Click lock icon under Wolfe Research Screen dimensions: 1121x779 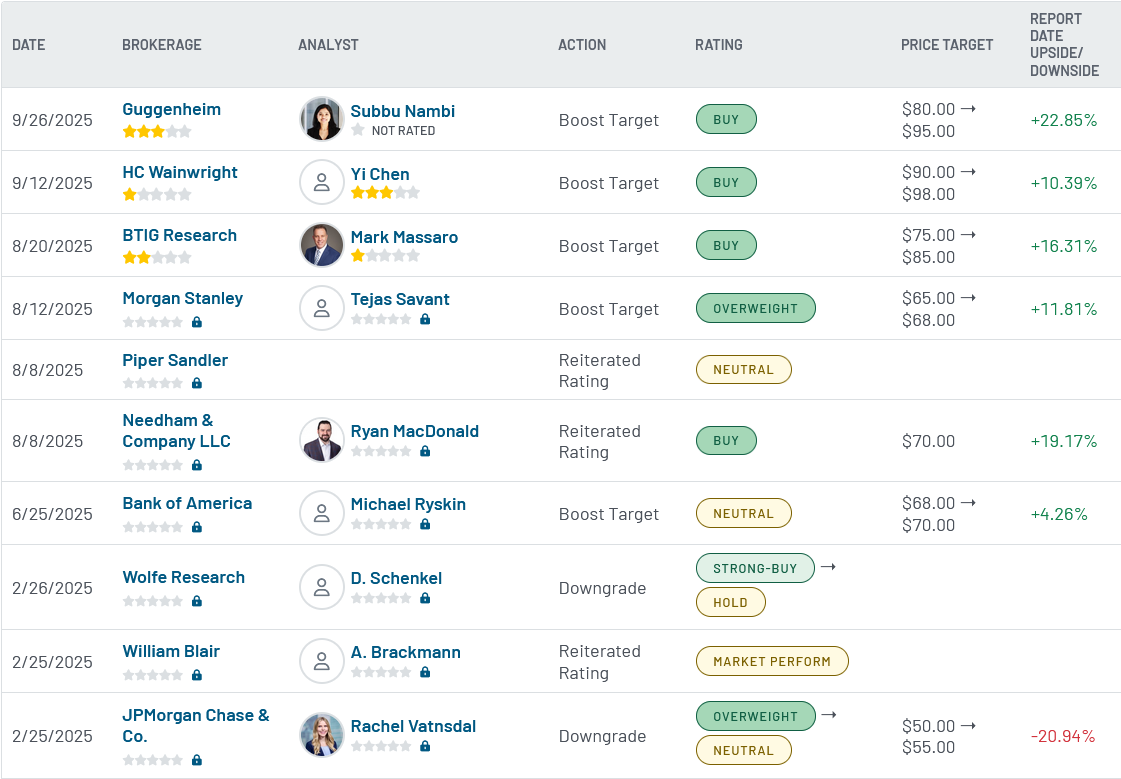tap(197, 601)
